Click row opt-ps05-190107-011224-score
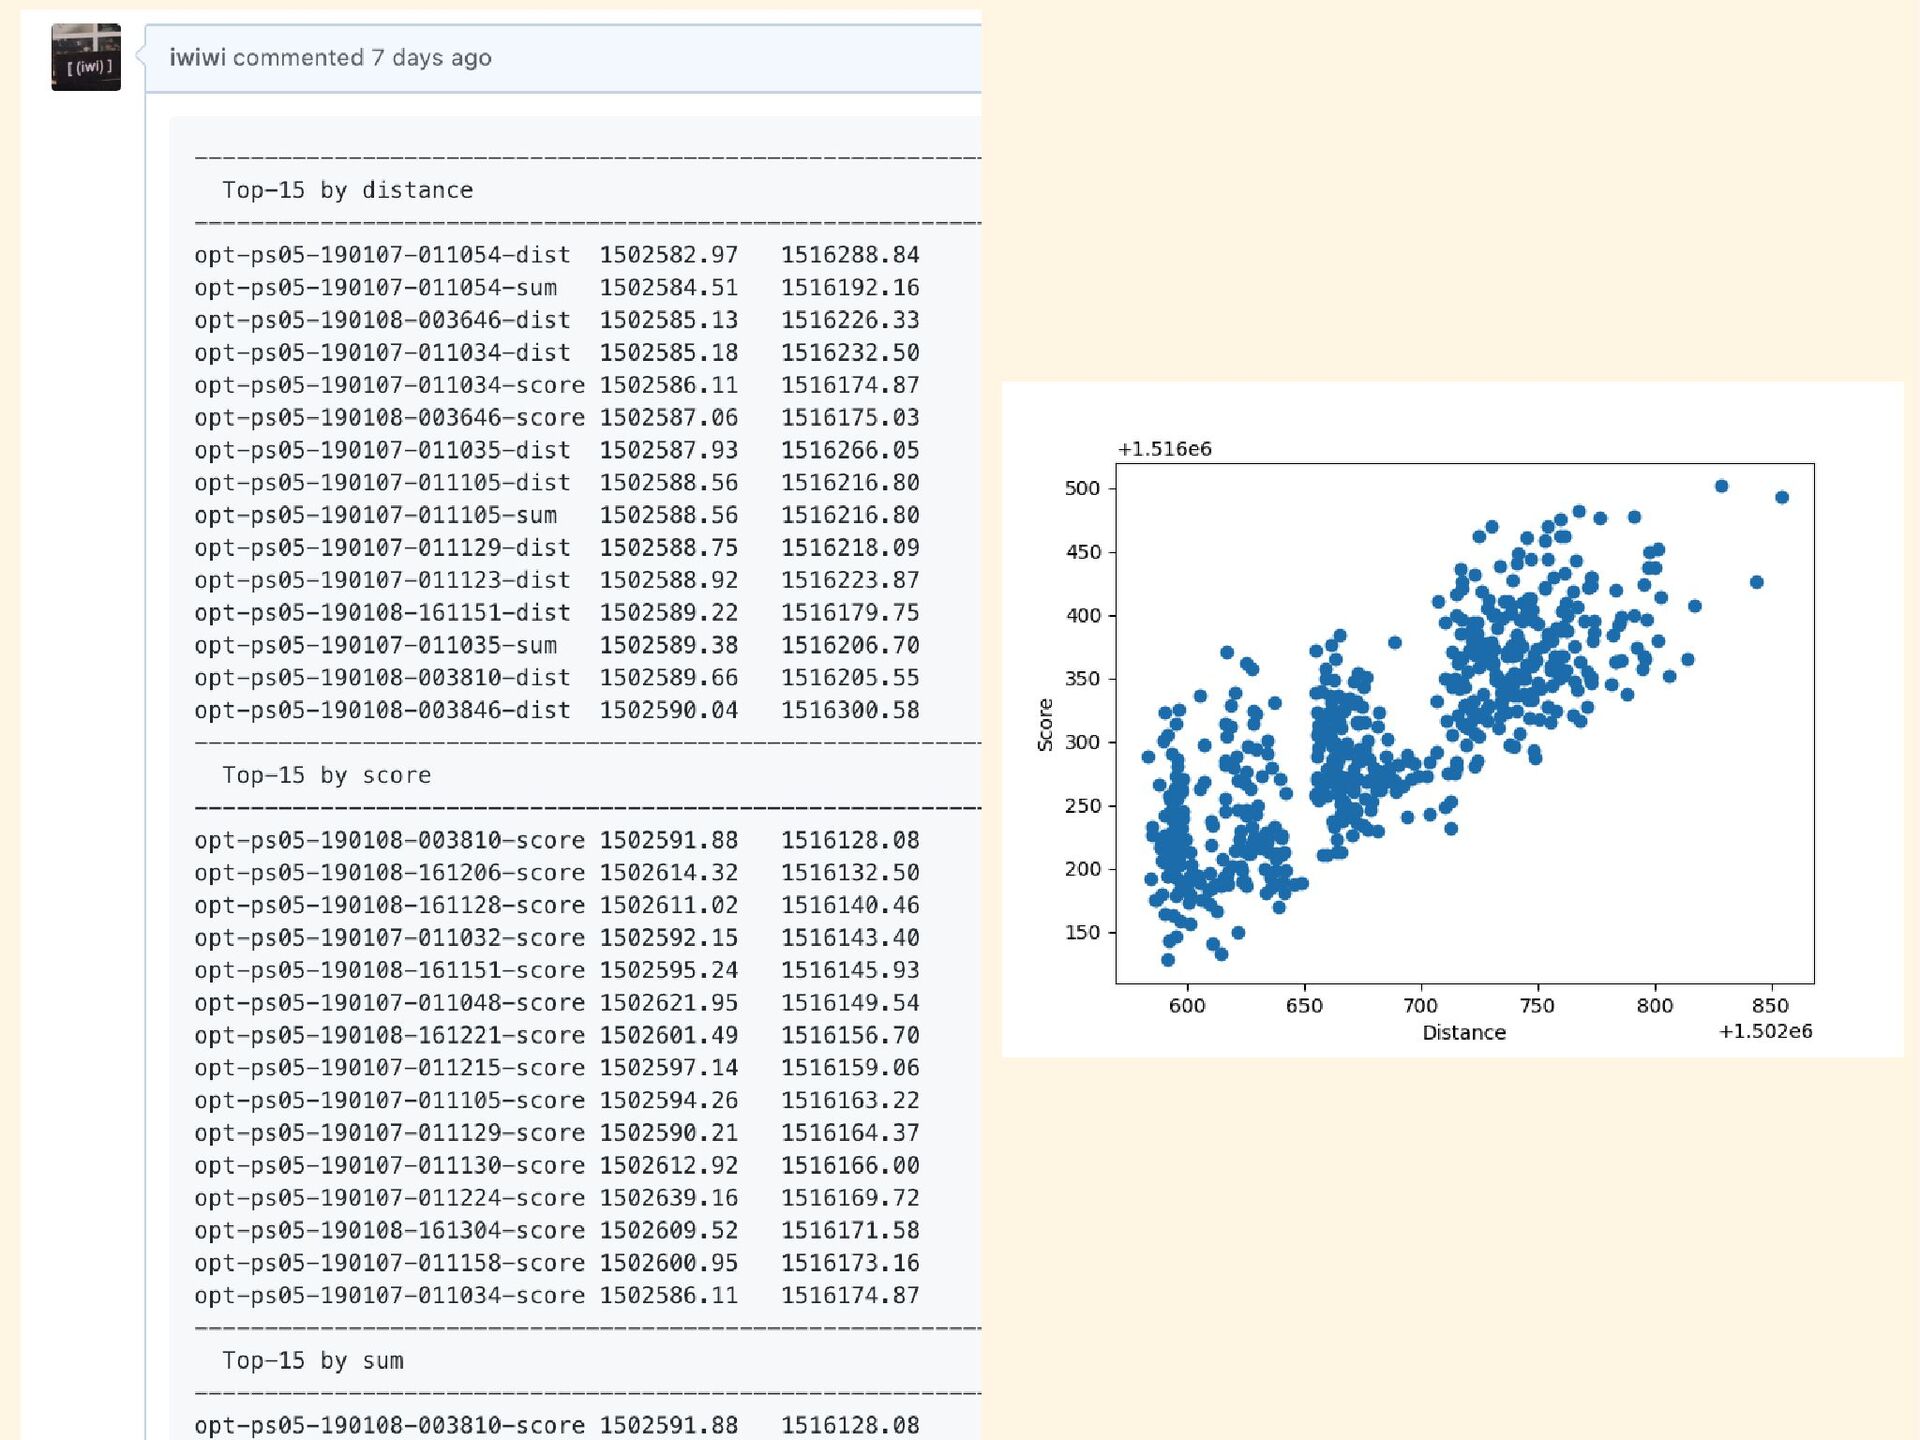The height and width of the screenshot is (1440, 1920). tap(557, 1198)
